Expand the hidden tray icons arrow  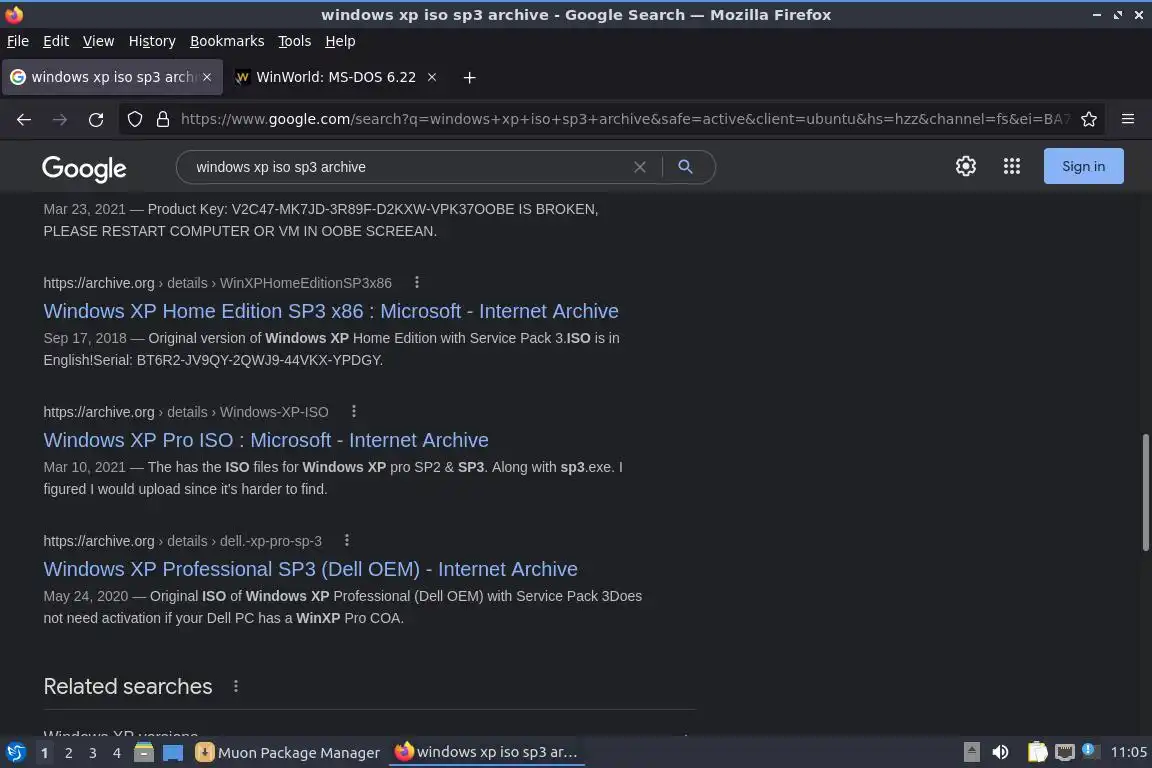point(971,752)
